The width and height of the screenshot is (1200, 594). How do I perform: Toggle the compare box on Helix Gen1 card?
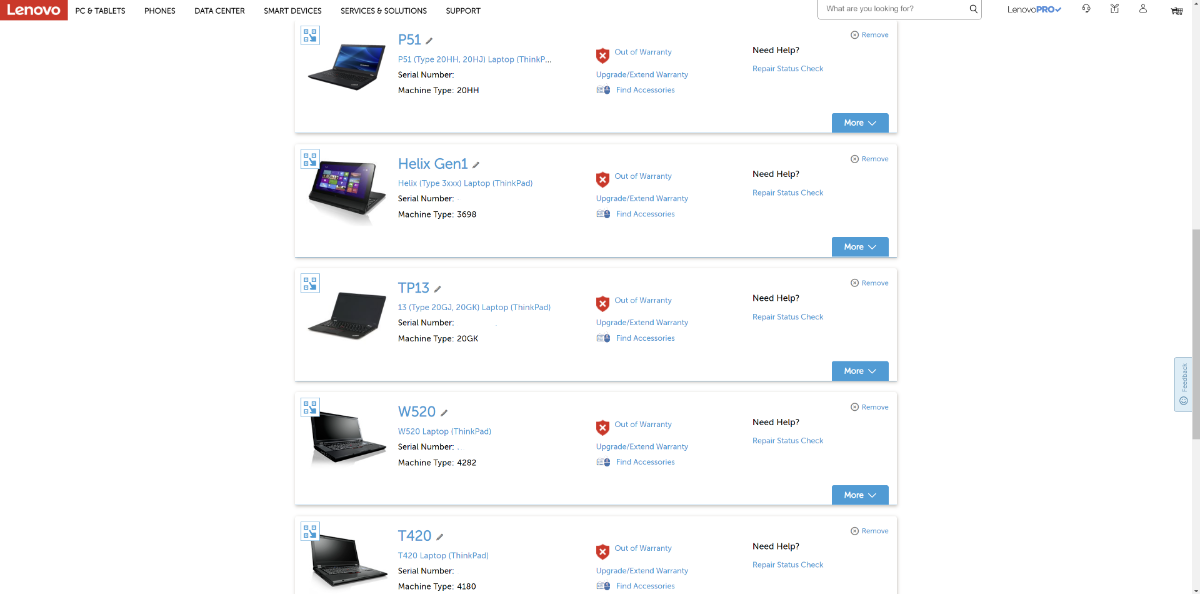[x=310, y=159]
